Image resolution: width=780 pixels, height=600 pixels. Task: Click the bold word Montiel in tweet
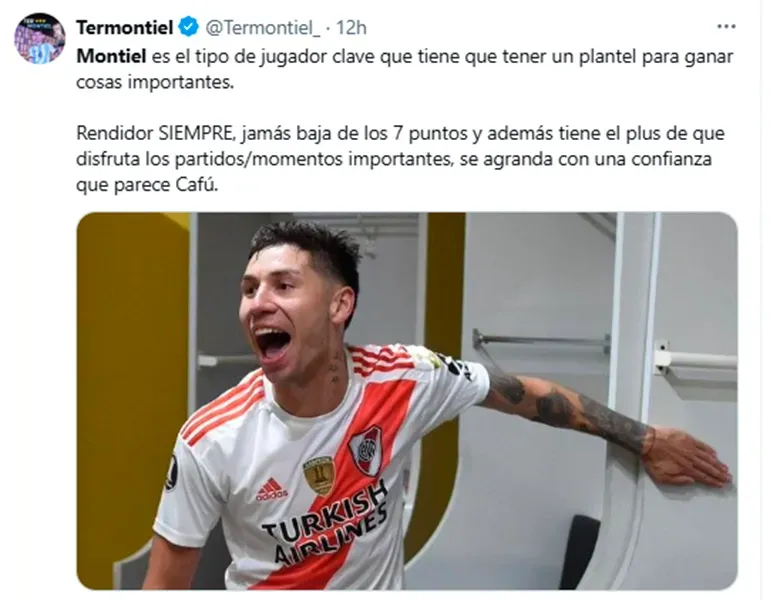[111, 56]
